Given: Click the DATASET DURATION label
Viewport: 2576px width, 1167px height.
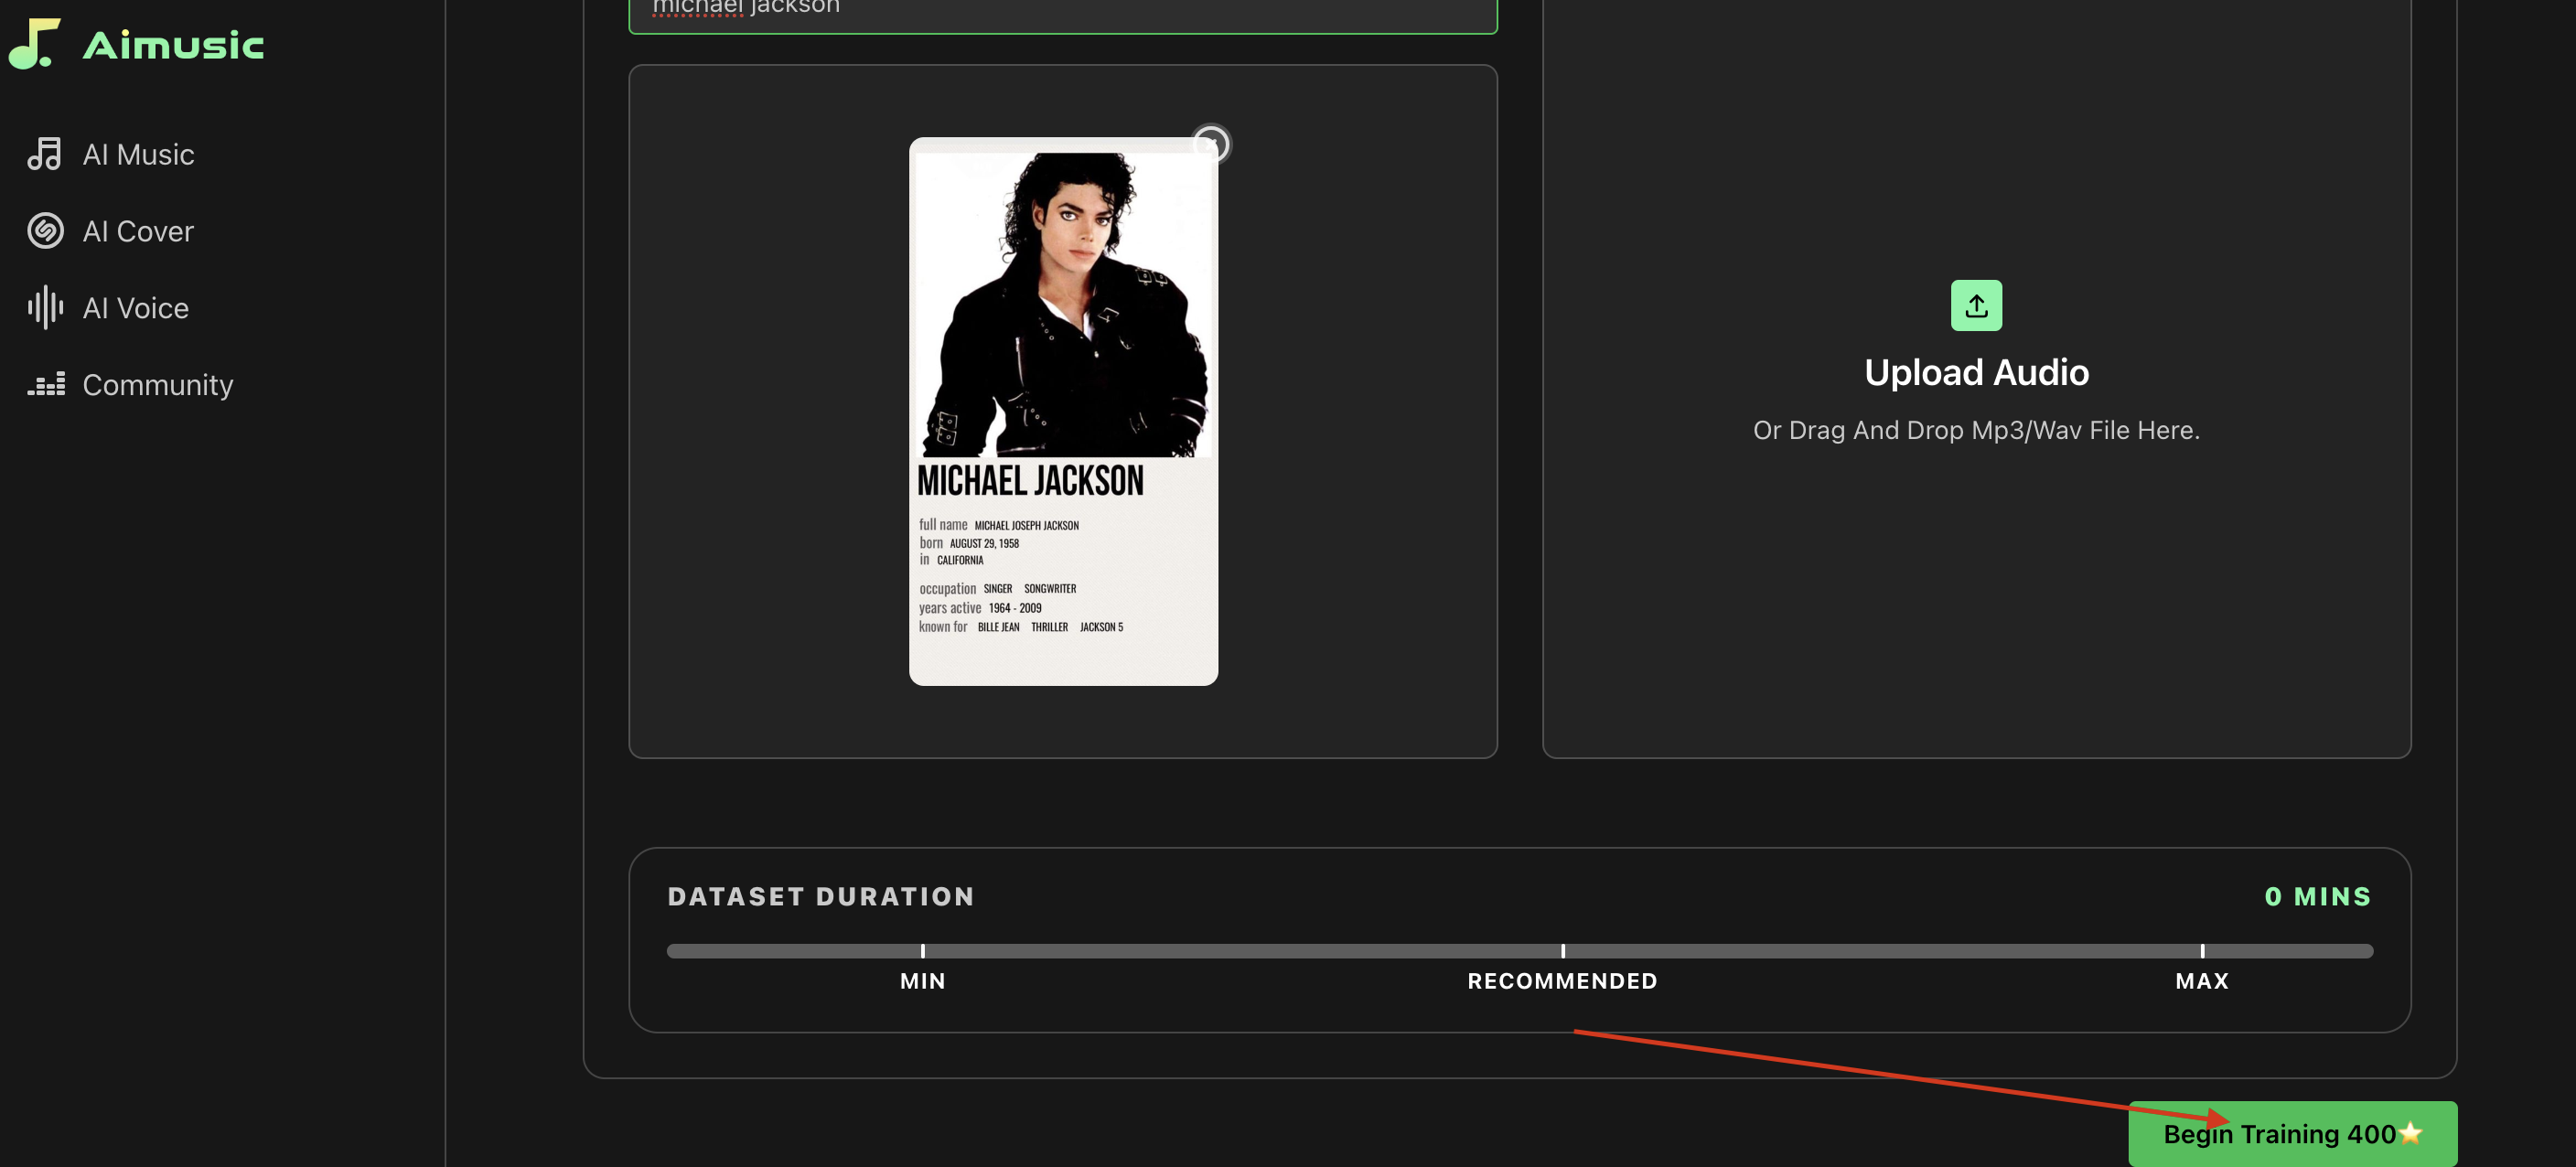Looking at the screenshot, I should (x=821, y=896).
